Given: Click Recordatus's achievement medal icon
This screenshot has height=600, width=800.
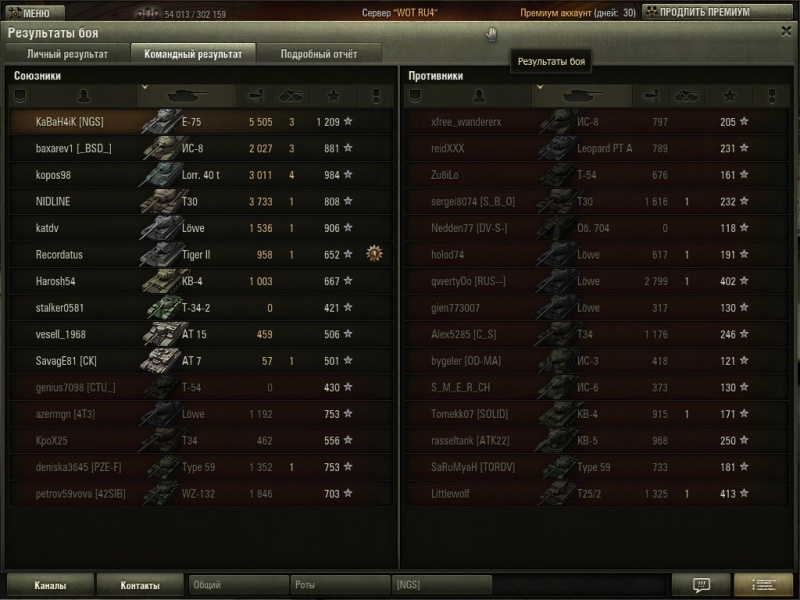Looking at the screenshot, I should click(375, 253).
